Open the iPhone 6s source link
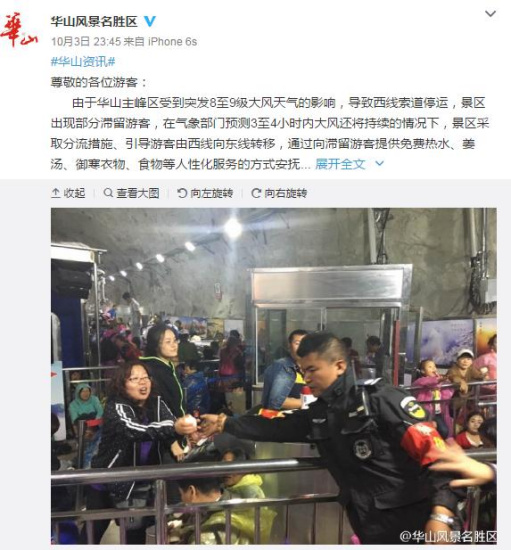This screenshot has height=550, width=511. (172, 42)
